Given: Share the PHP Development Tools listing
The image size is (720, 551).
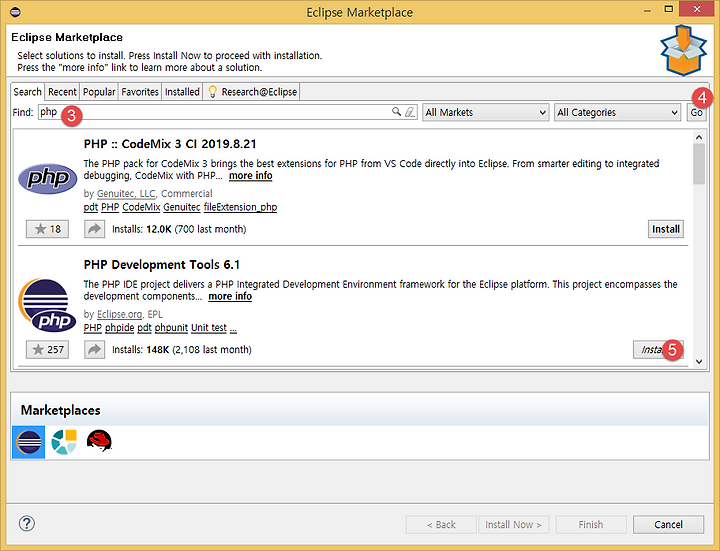Looking at the screenshot, I should 94,349.
